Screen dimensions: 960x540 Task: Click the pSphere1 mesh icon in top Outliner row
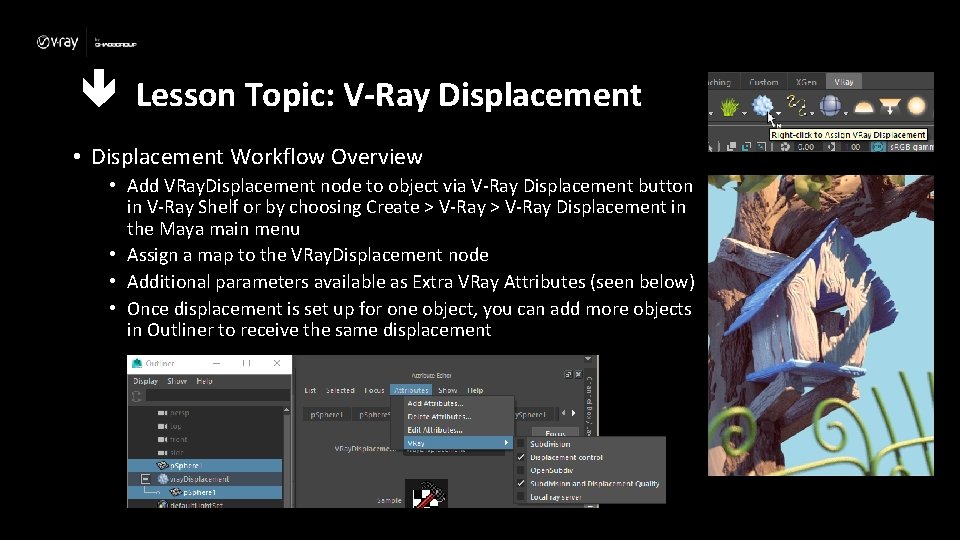tap(162, 466)
